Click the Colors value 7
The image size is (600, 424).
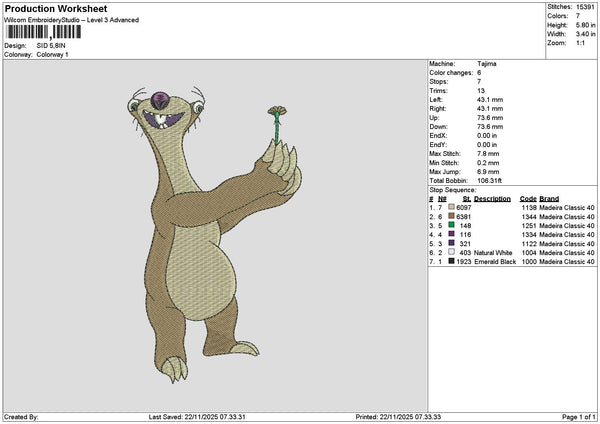click(x=578, y=16)
